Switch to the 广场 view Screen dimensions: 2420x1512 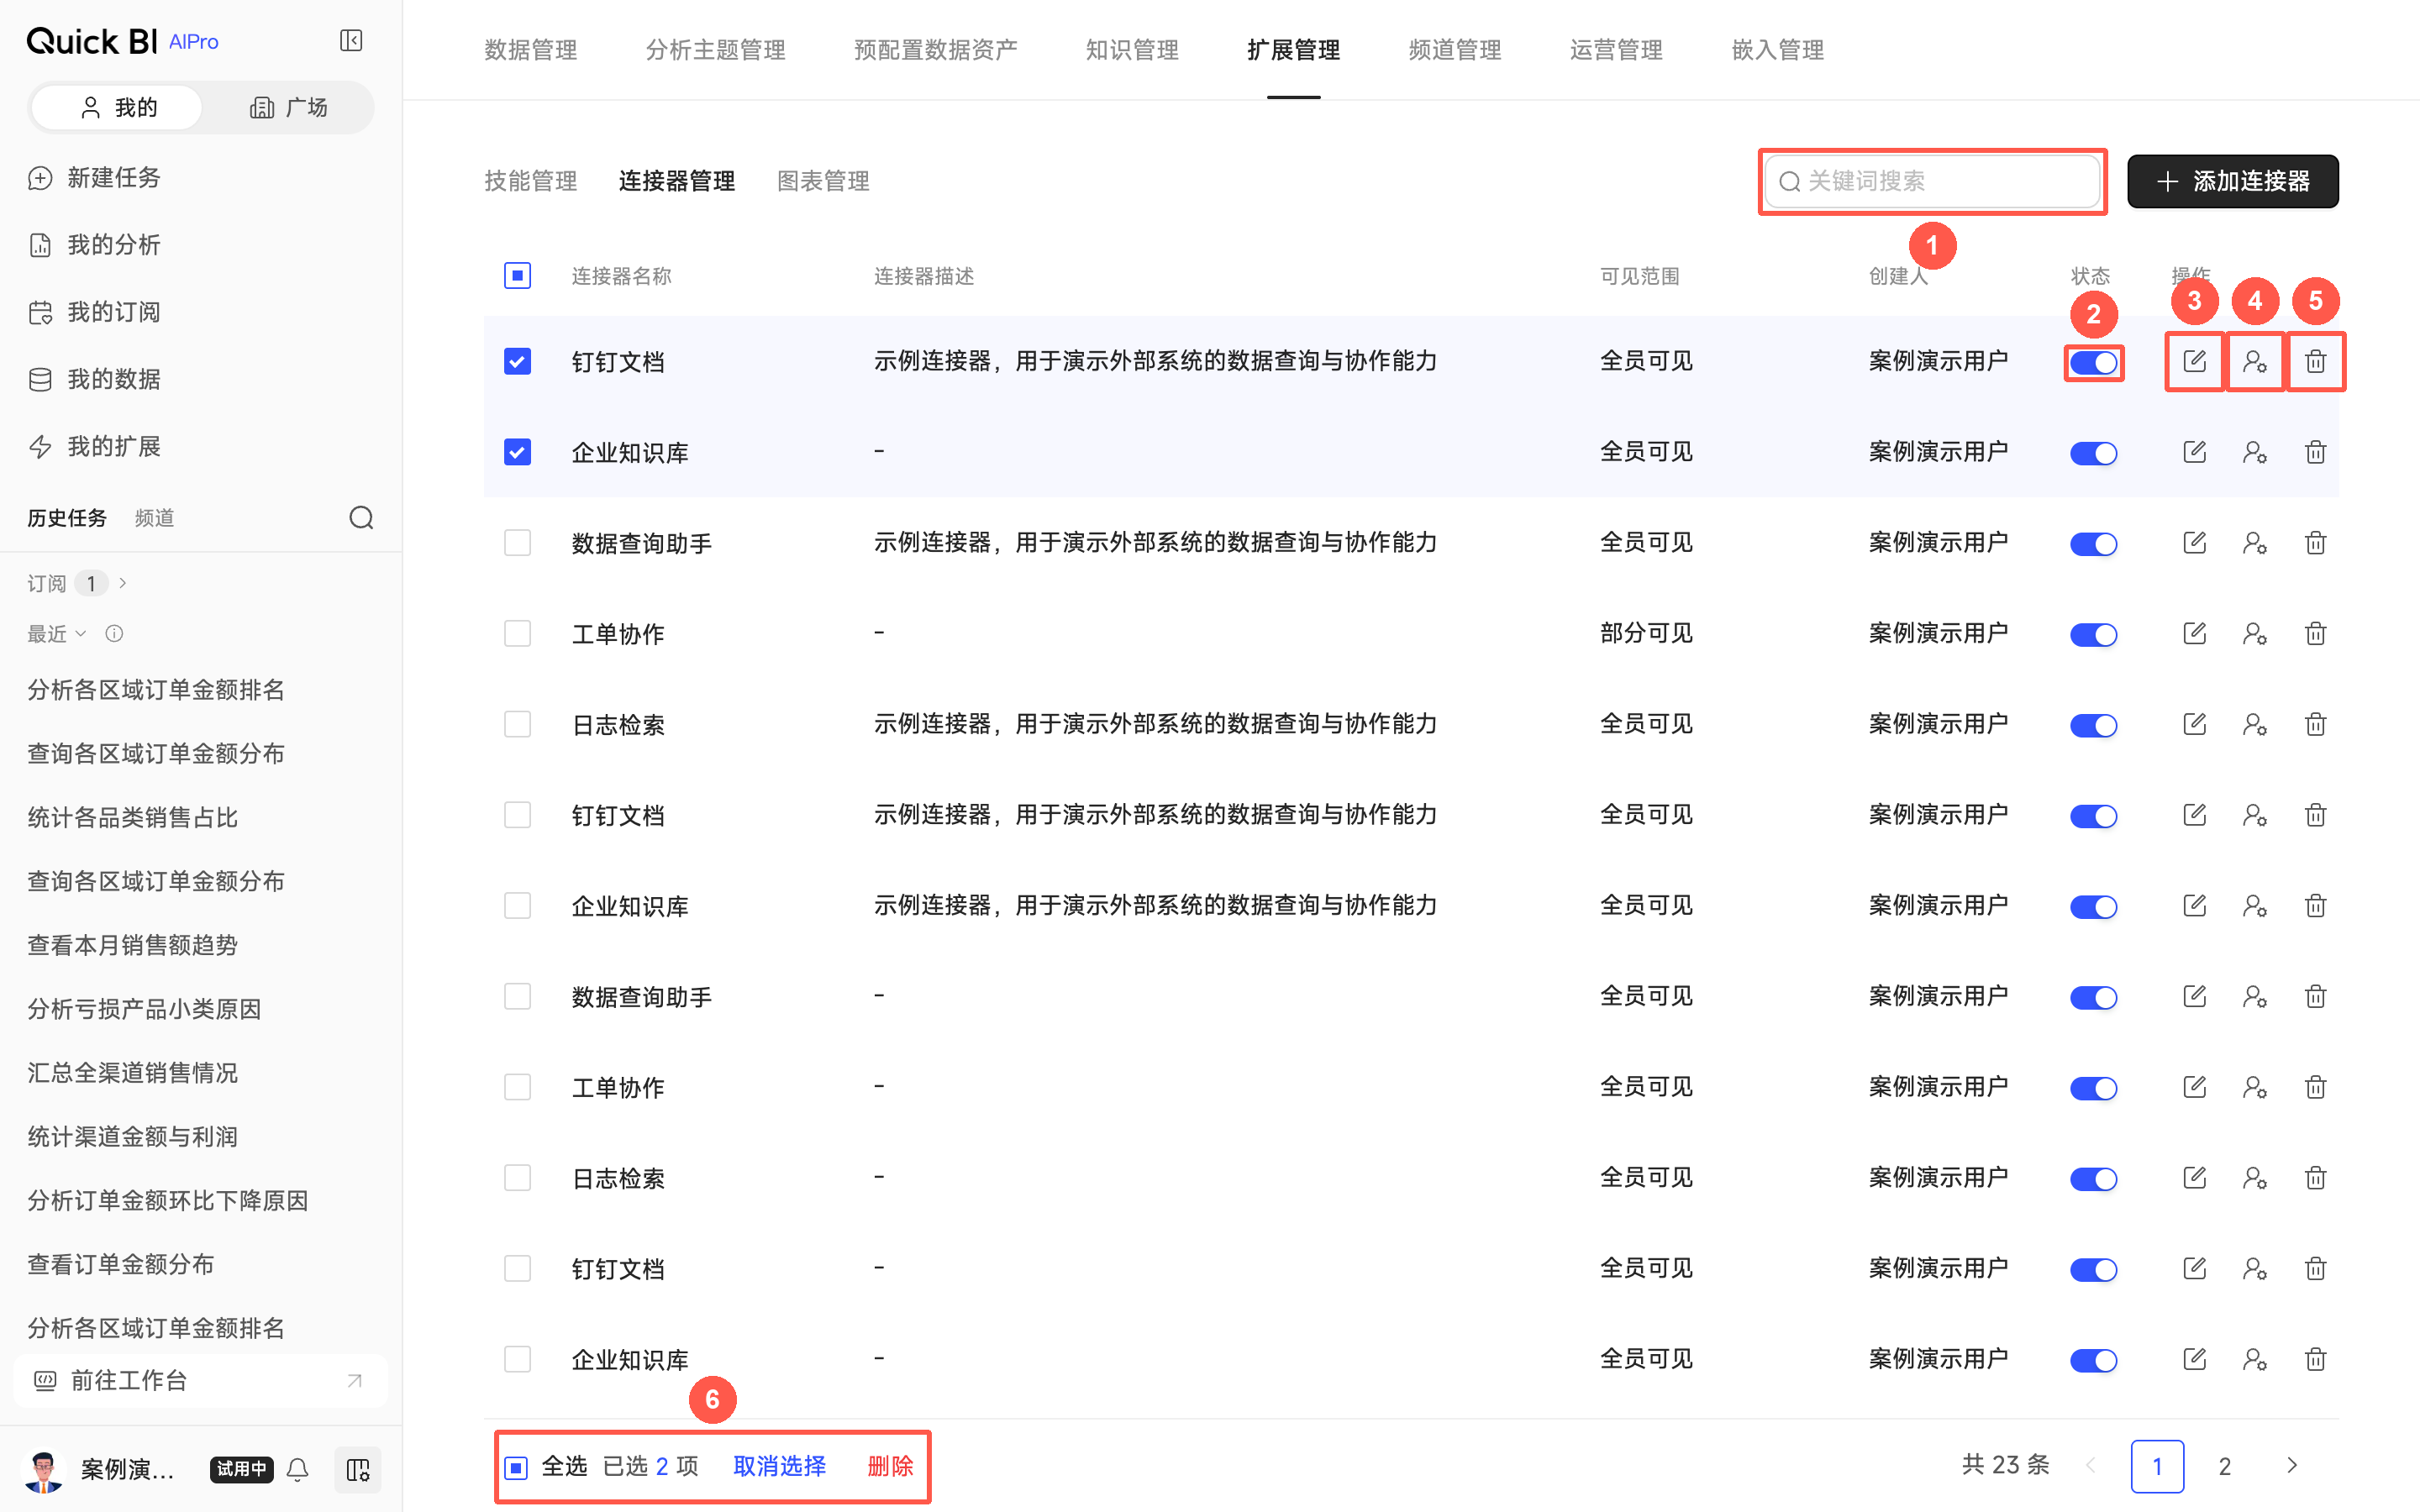288,108
